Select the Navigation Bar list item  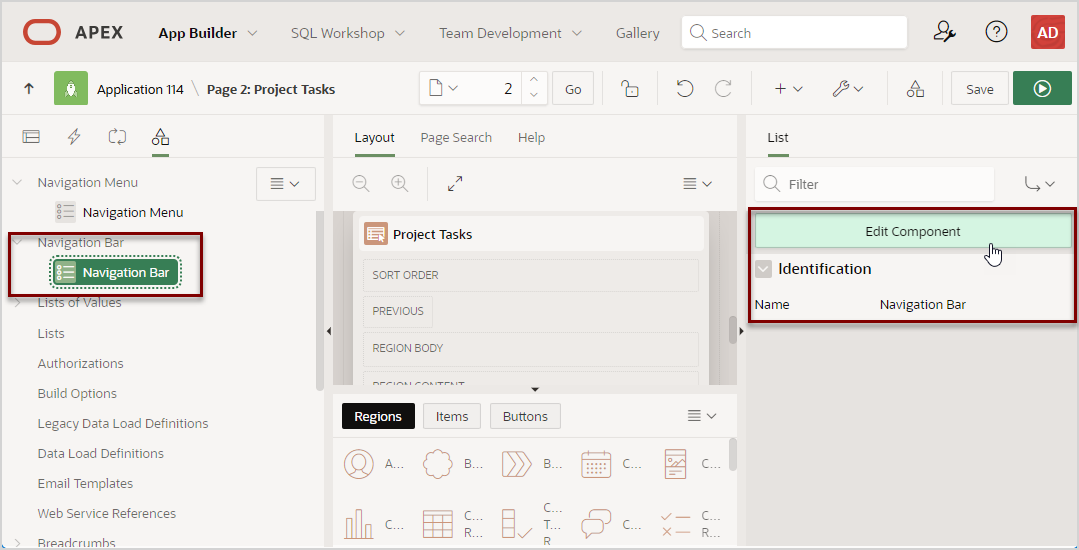115,273
